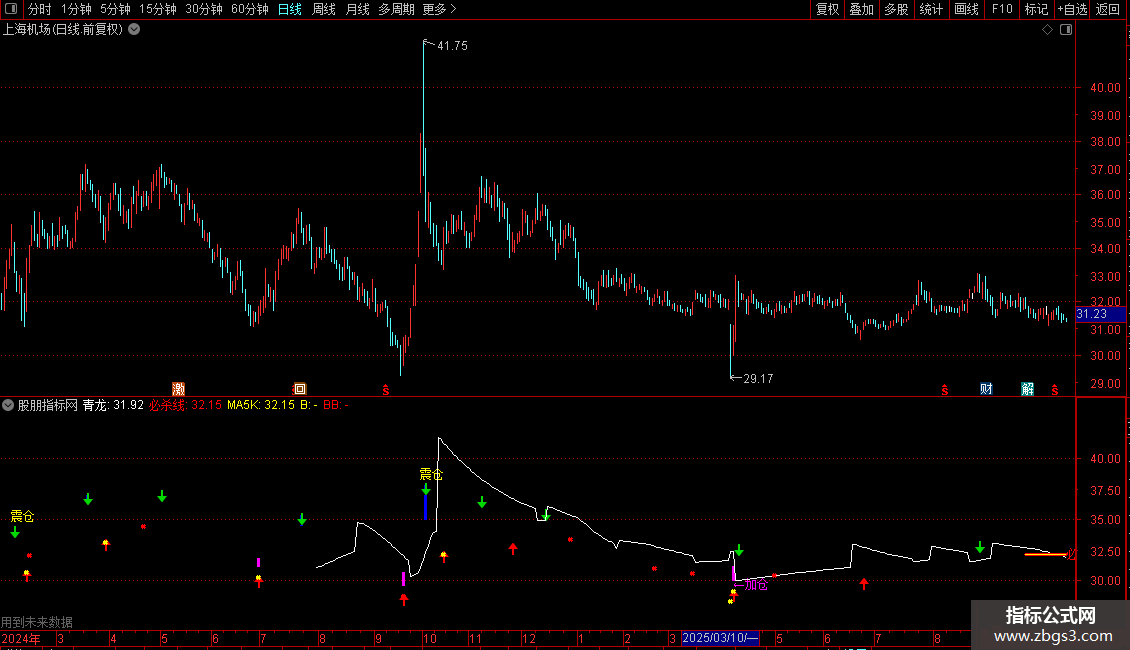The image size is (1130, 650).
Task: Open the 多股 multi-stock view
Action: [896, 9]
